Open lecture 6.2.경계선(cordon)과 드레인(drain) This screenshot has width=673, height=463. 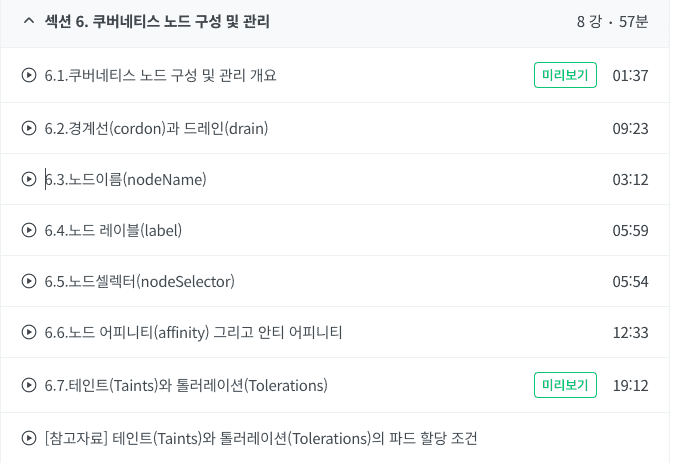click(x=156, y=128)
